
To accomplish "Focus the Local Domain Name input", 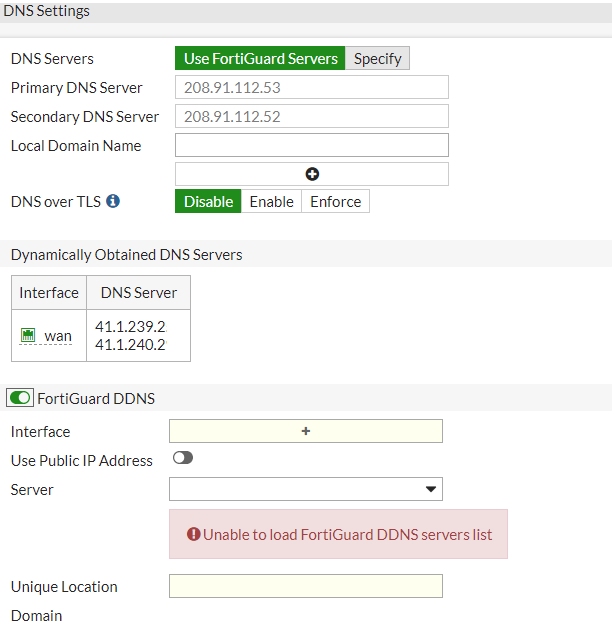I will 312,145.
